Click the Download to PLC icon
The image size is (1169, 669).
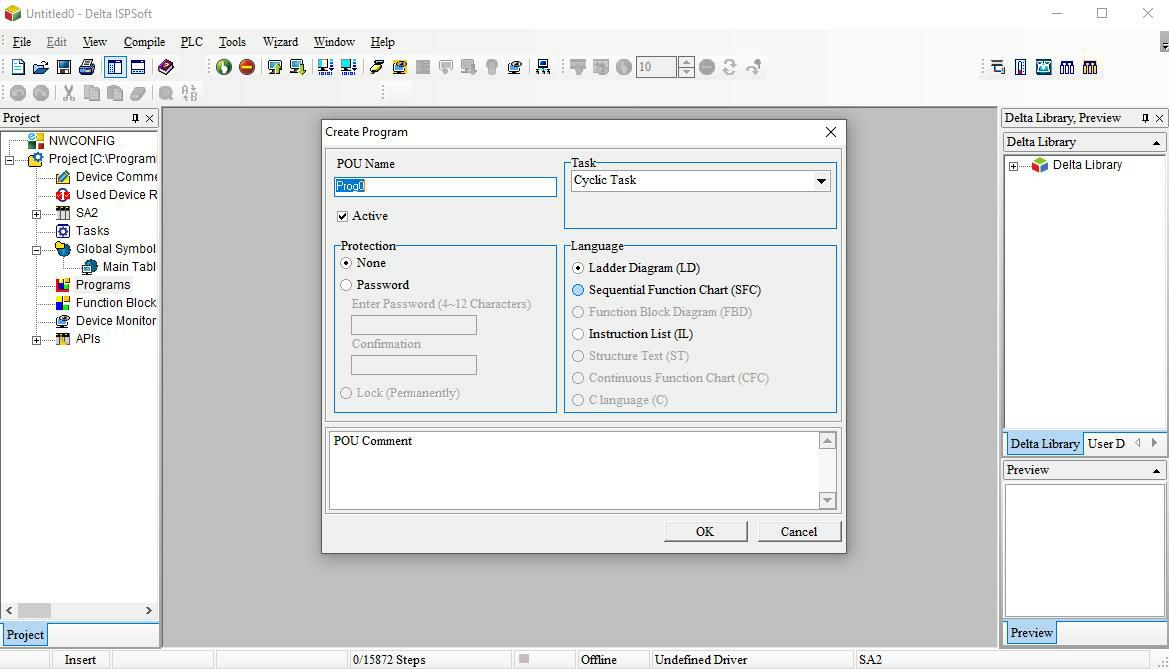297,67
